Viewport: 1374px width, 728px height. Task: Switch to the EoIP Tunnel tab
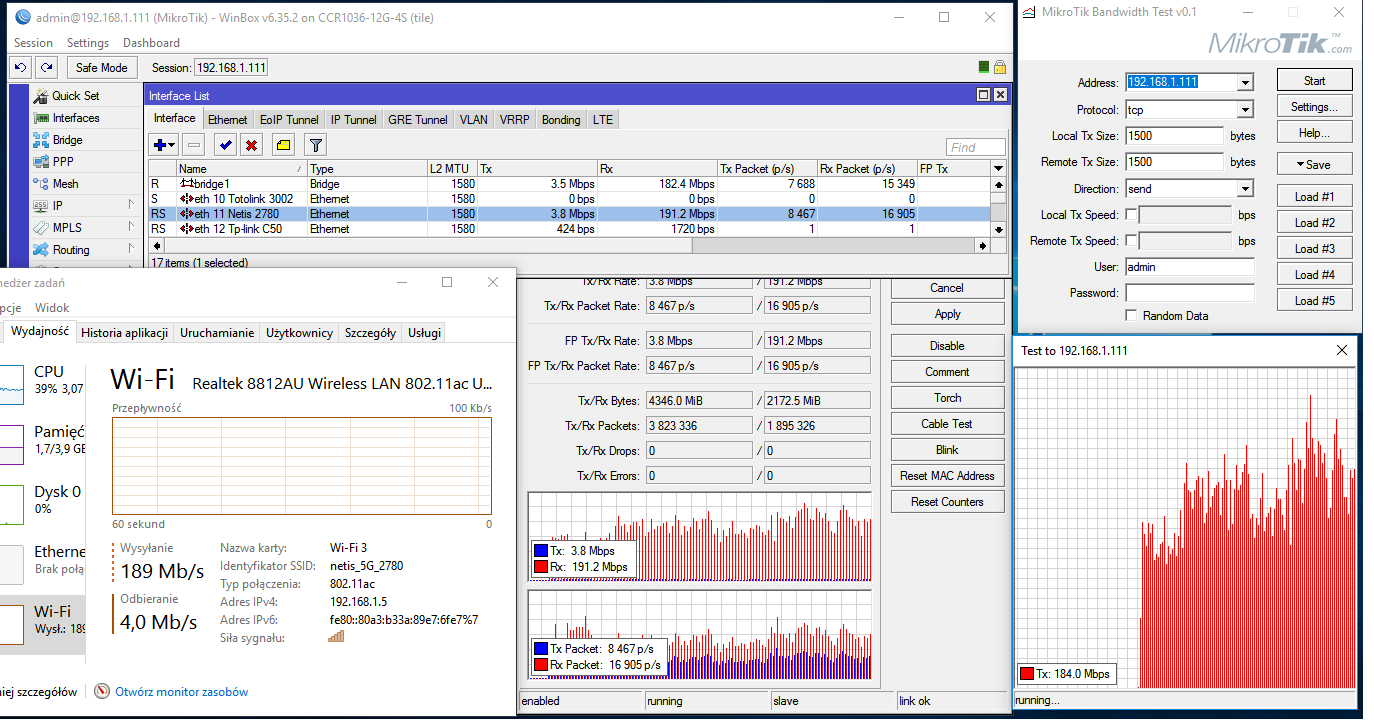pyautogui.click(x=289, y=120)
